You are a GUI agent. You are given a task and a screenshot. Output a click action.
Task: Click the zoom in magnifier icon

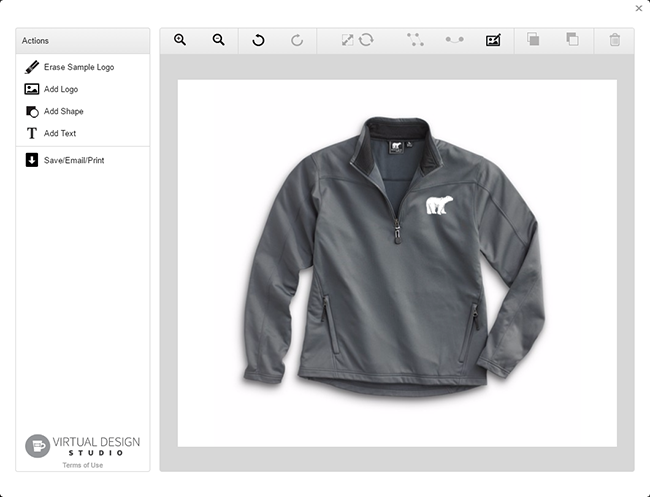coord(180,40)
